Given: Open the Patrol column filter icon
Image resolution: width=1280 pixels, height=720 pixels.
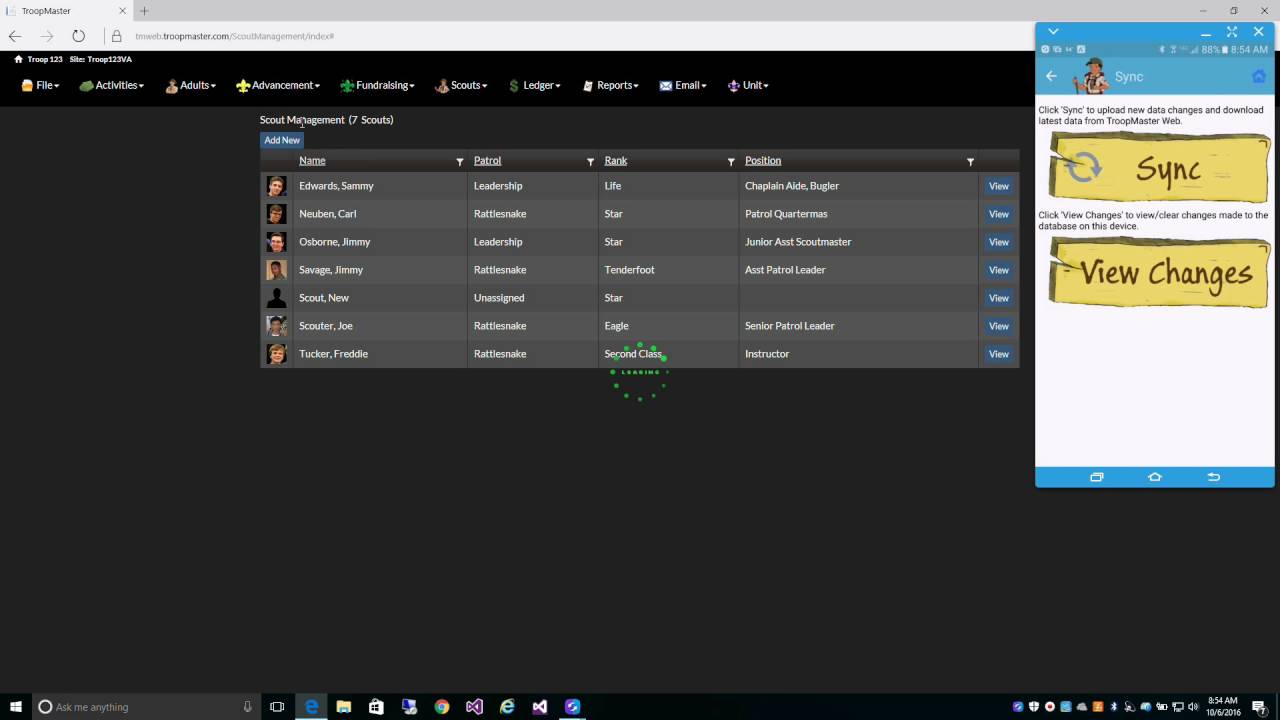Looking at the screenshot, I should click(x=590, y=162).
